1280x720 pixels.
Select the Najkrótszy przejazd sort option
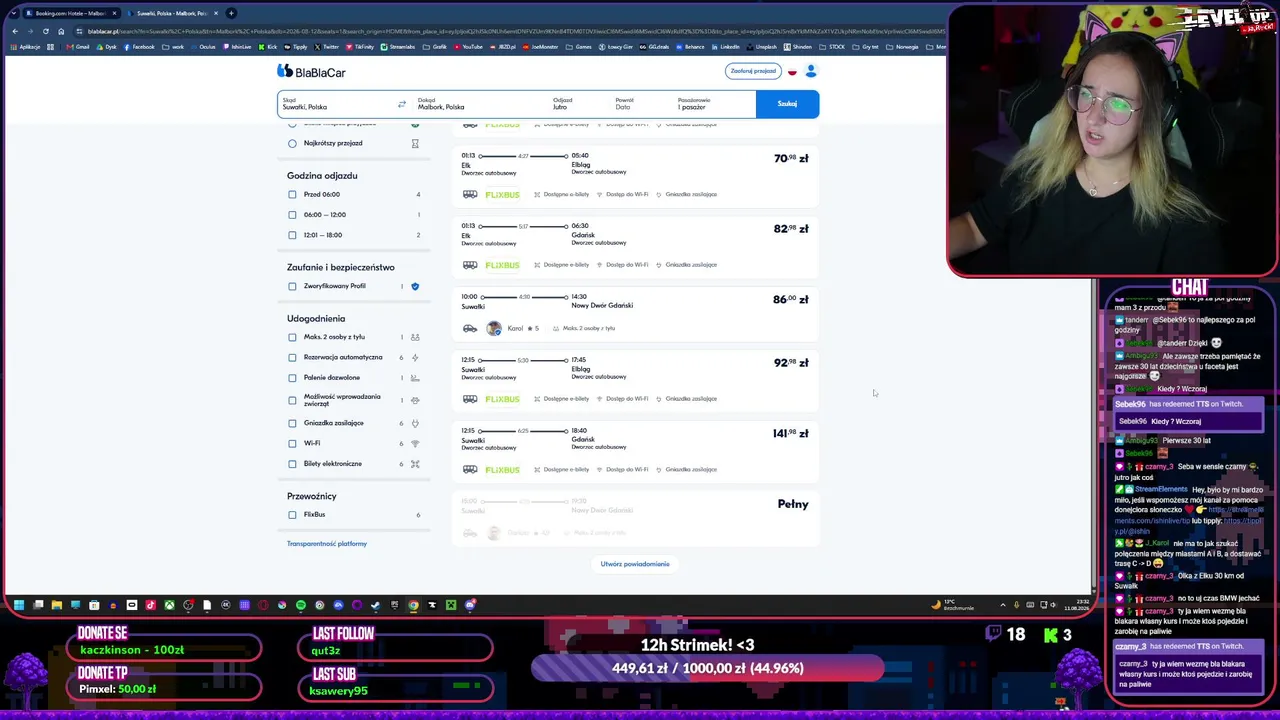coord(292,143)
